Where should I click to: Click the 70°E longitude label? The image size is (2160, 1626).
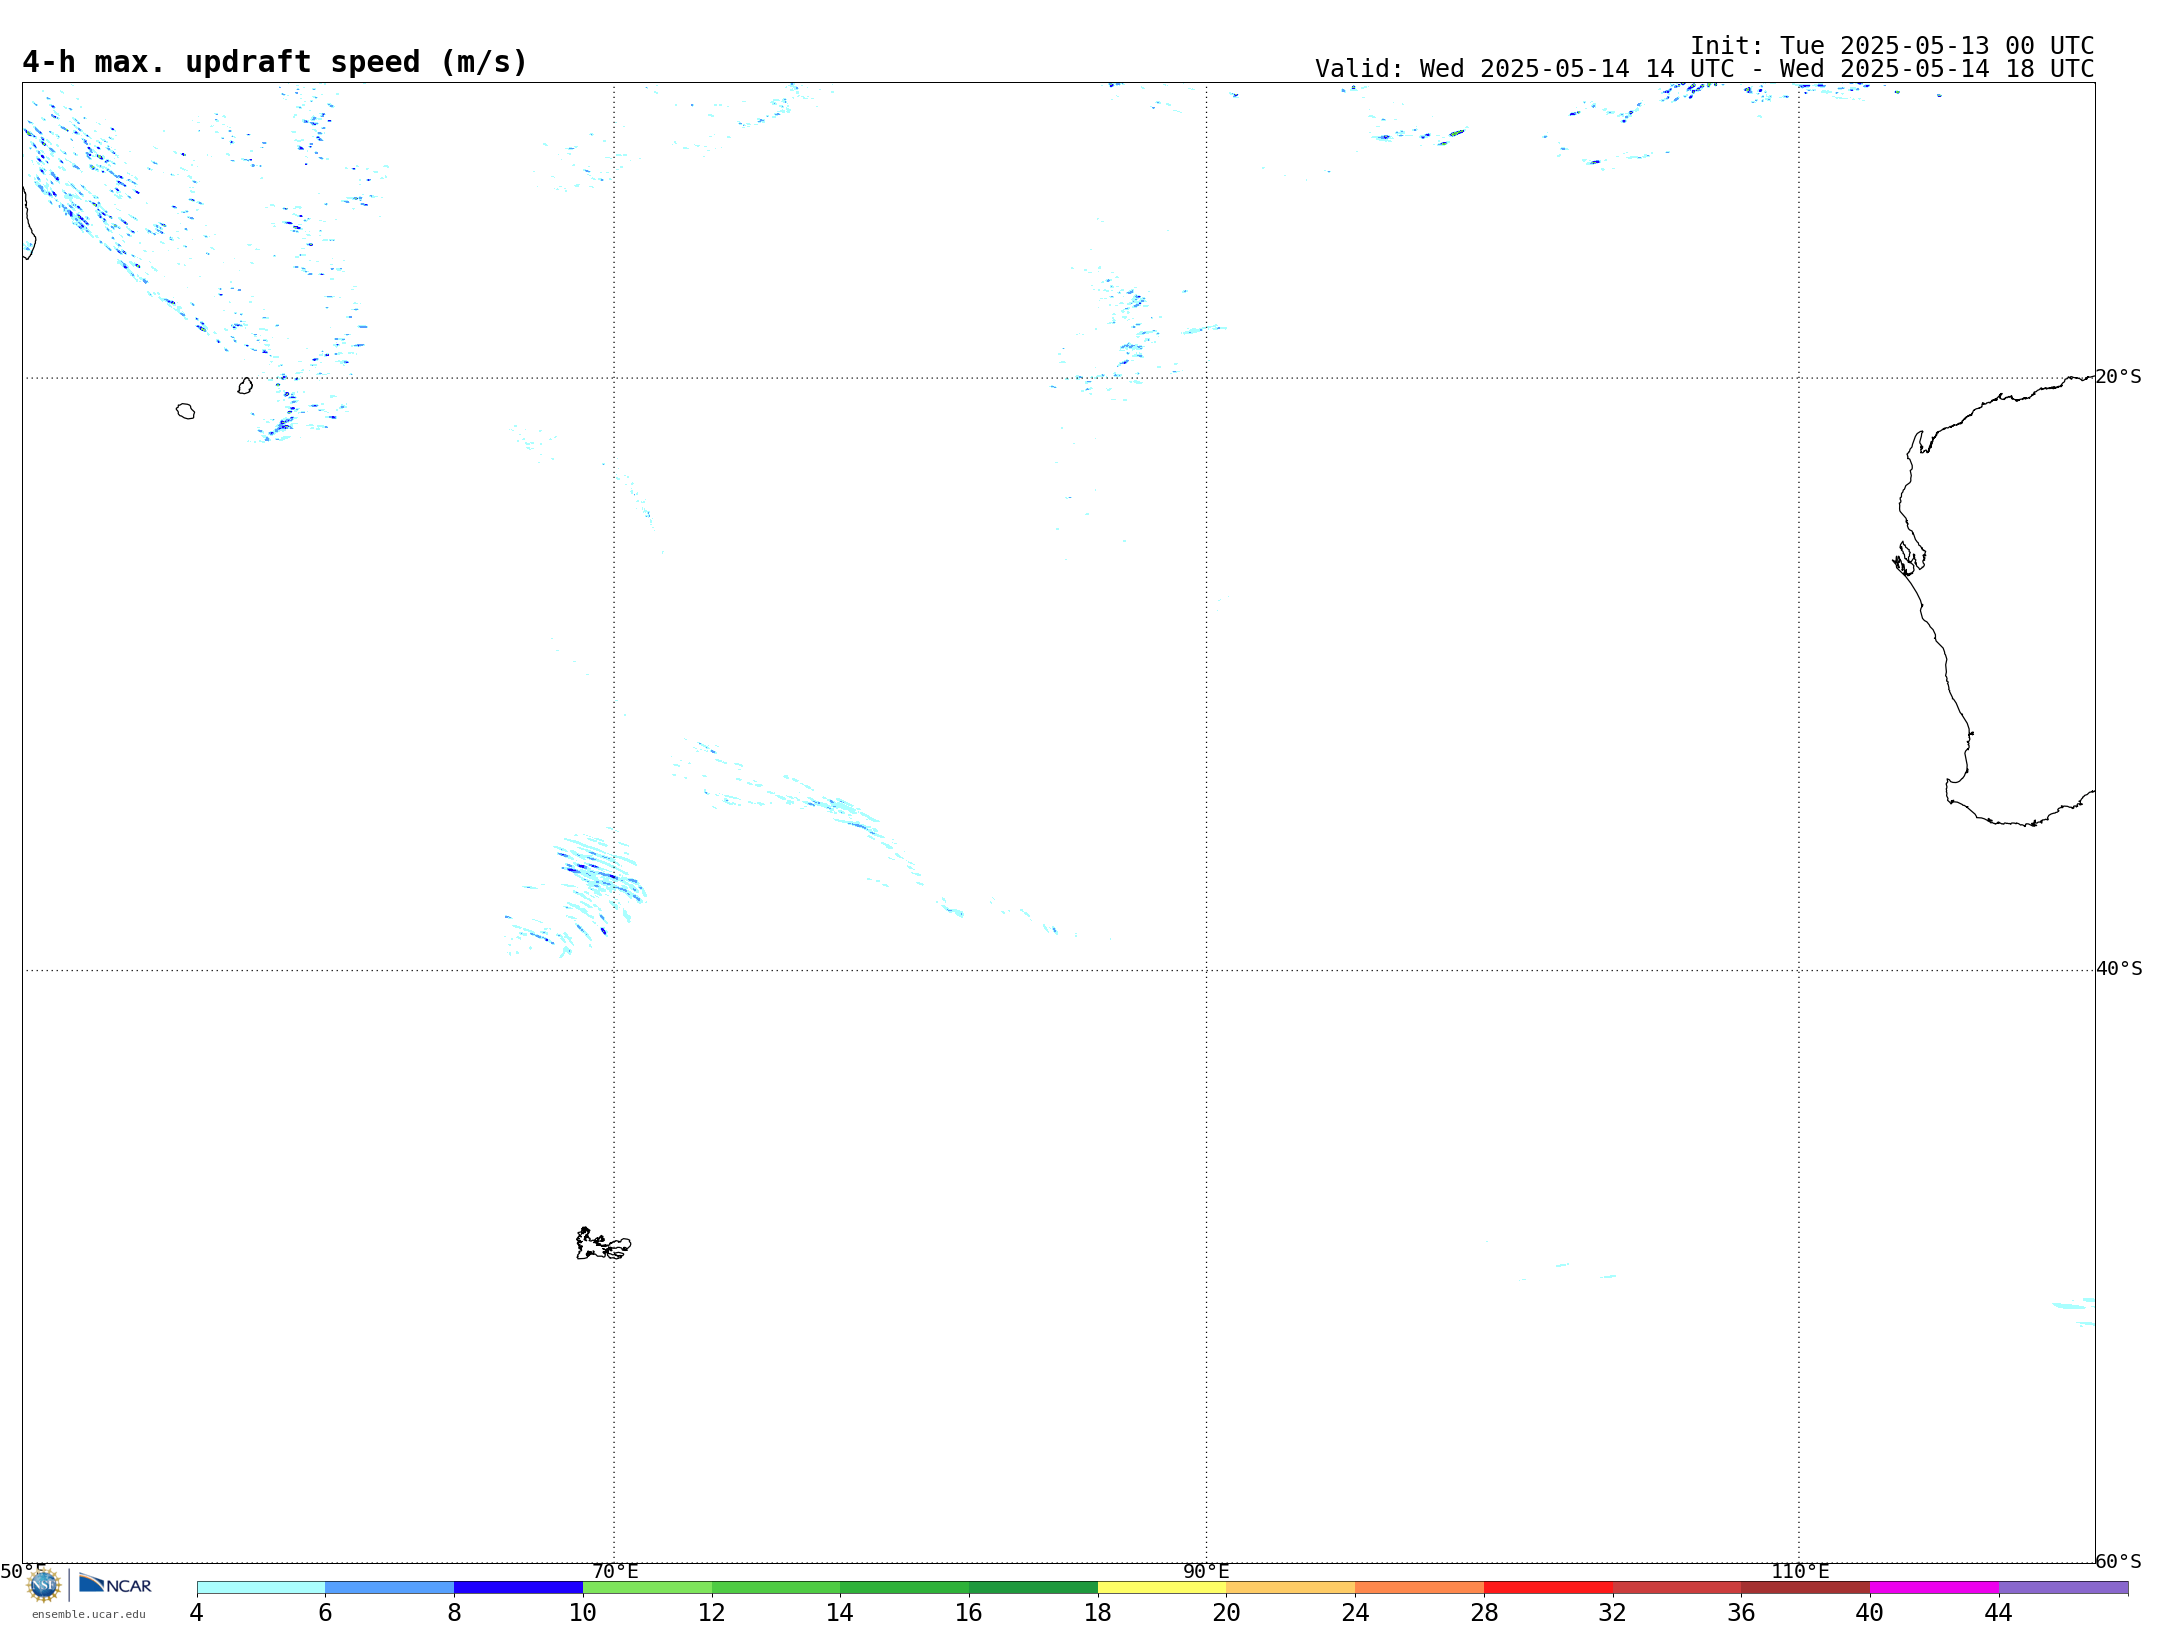(615, 1571)
